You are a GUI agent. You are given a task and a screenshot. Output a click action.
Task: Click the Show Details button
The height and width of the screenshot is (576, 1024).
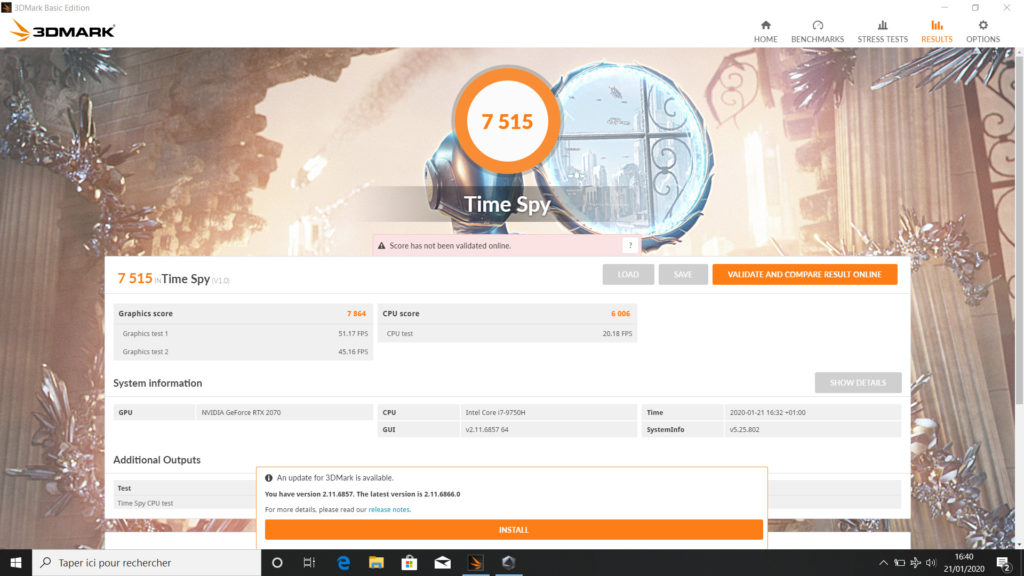[x=857, y=383]
